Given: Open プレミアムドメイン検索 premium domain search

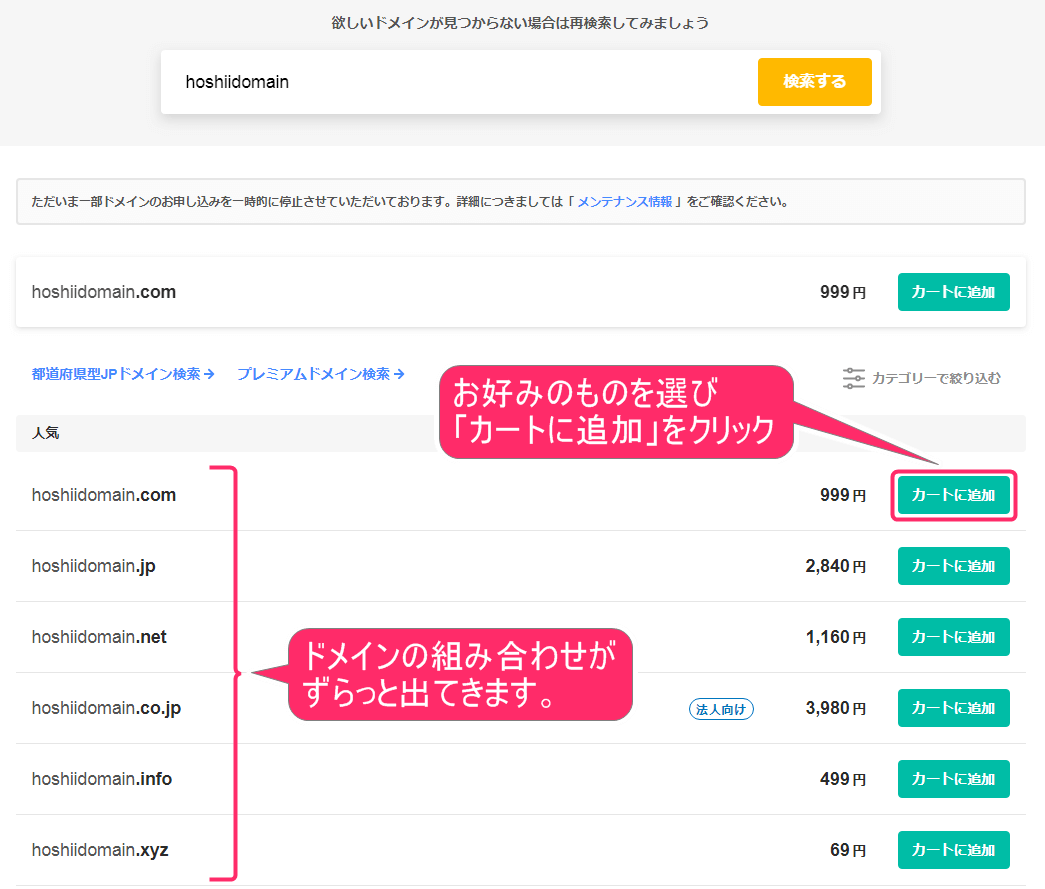Looking at the screenshot, I should click(313, 373).
